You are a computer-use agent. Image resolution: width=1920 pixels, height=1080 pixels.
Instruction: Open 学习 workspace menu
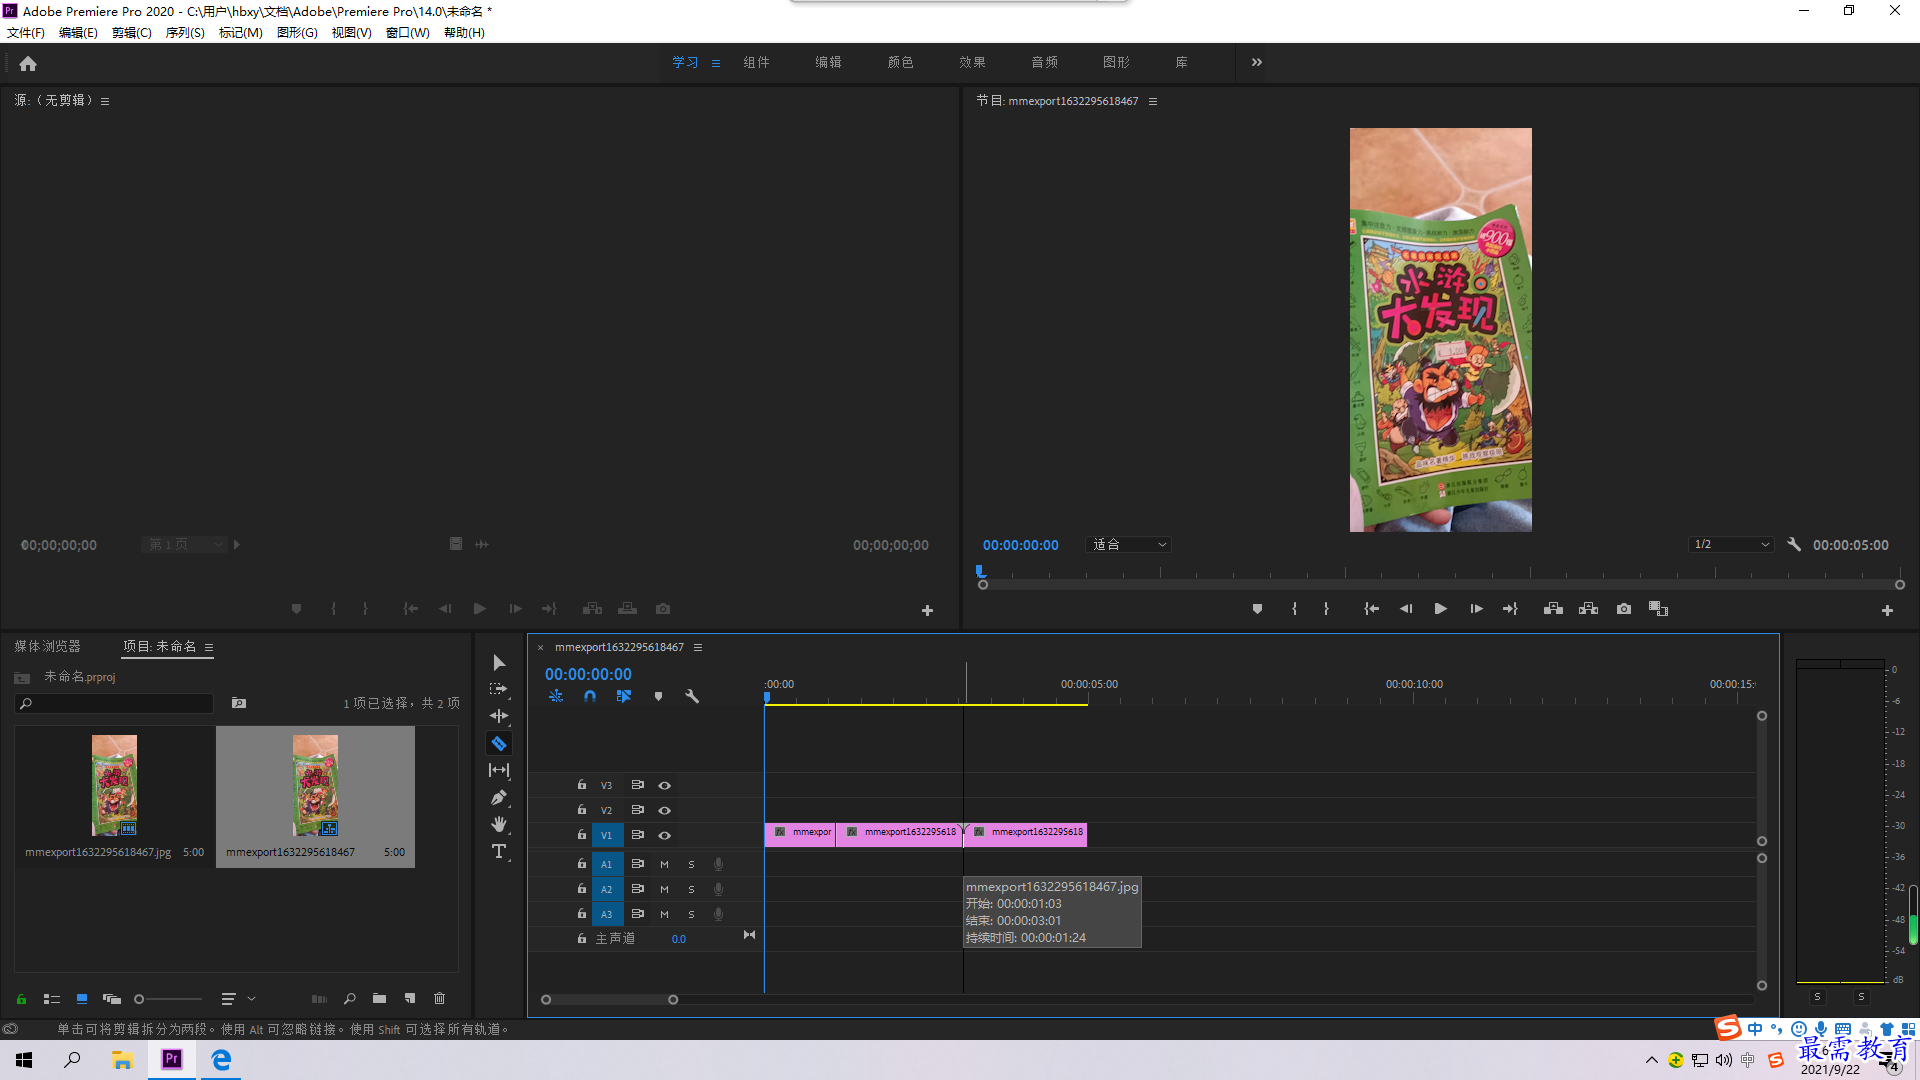pyautogui.click(x=716, y=63)
